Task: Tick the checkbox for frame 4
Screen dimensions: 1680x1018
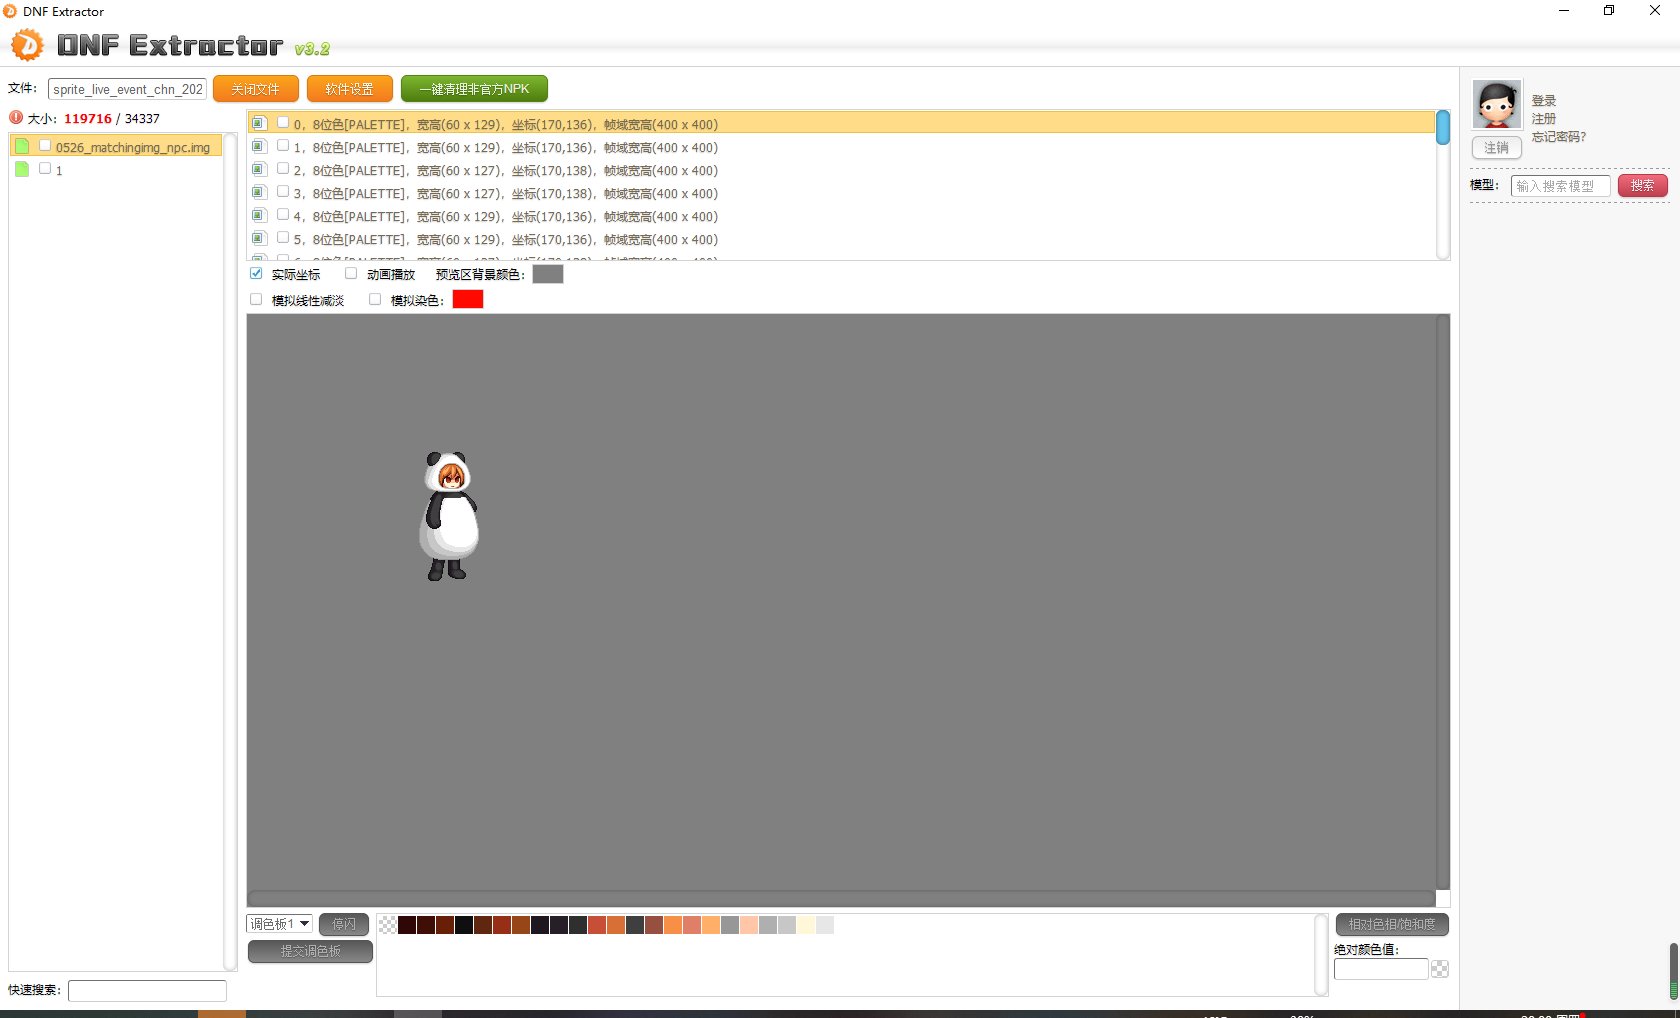Action: [x=283, y=214]
